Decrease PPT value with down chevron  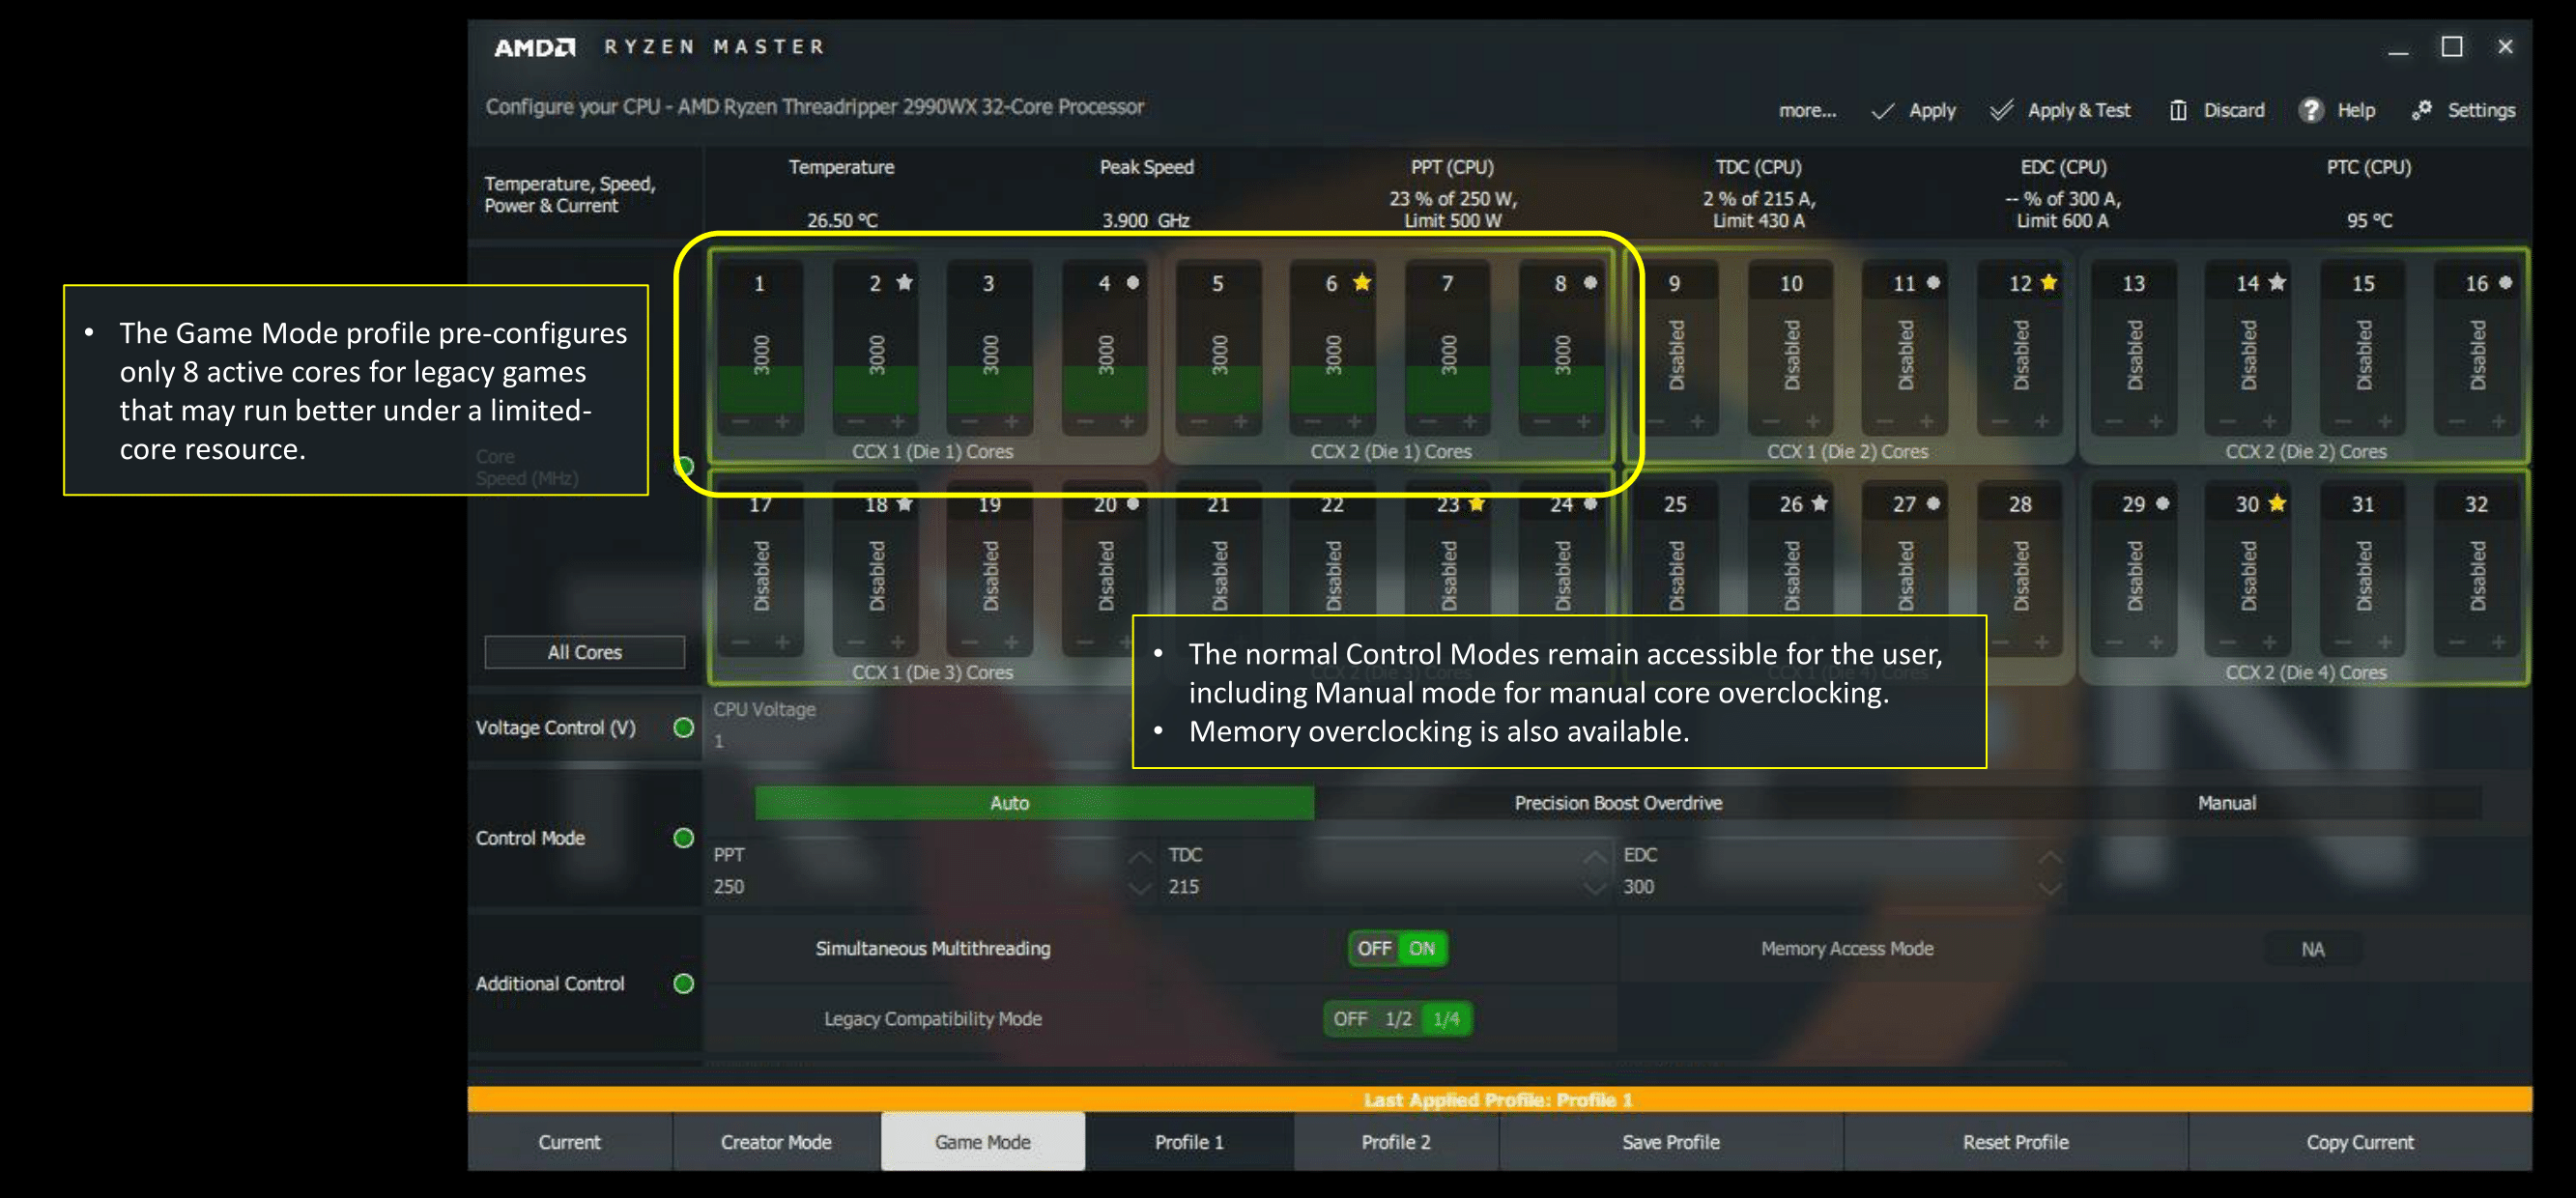[1139, 887]
